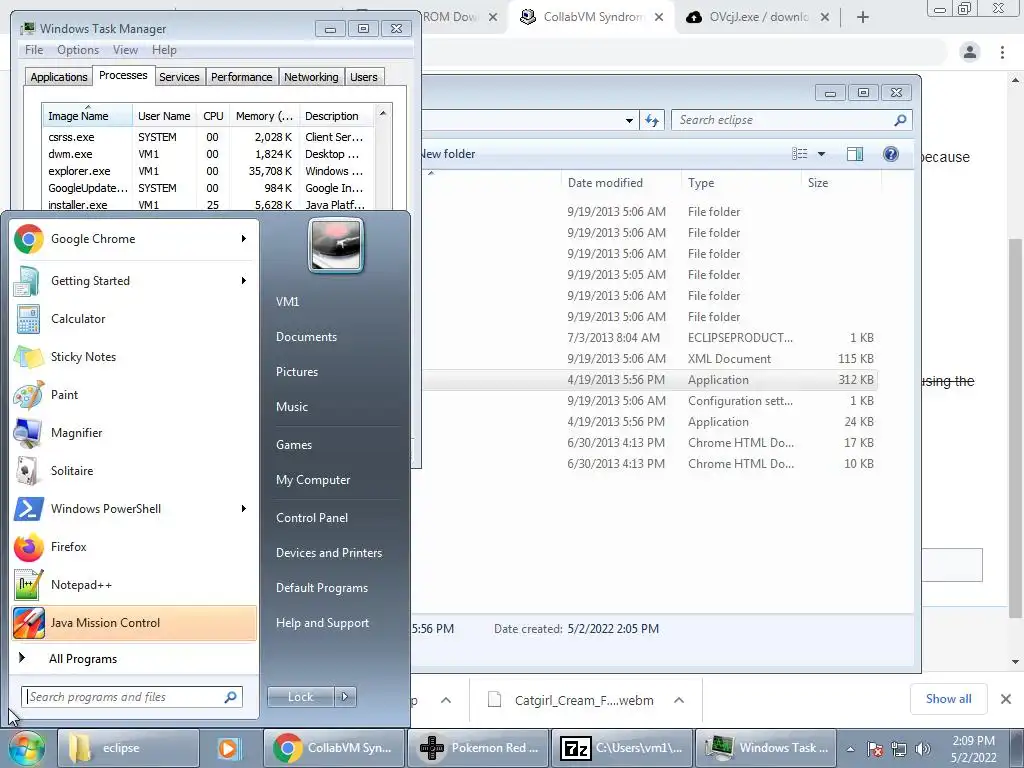Screen dimensions: 1024x768
Task: Launch Java Mission Control
Action: [x=134, y=623]
